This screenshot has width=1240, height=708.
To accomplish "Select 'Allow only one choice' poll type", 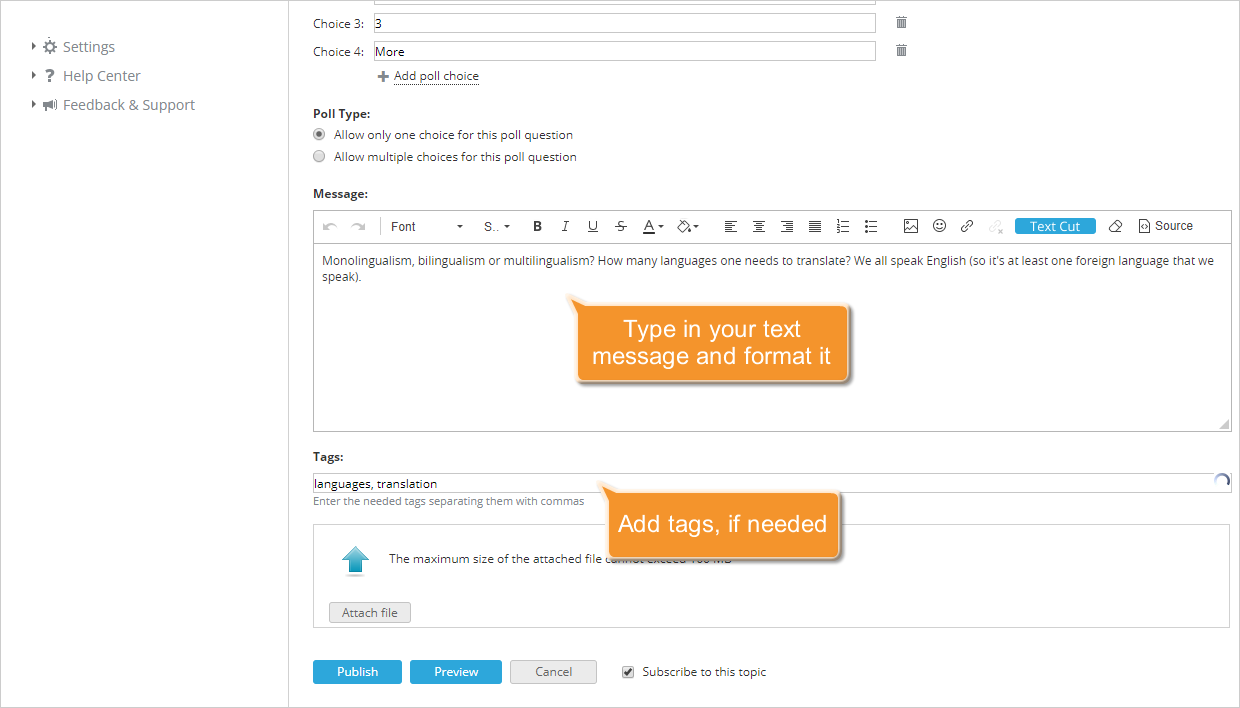I will point(319,133).
